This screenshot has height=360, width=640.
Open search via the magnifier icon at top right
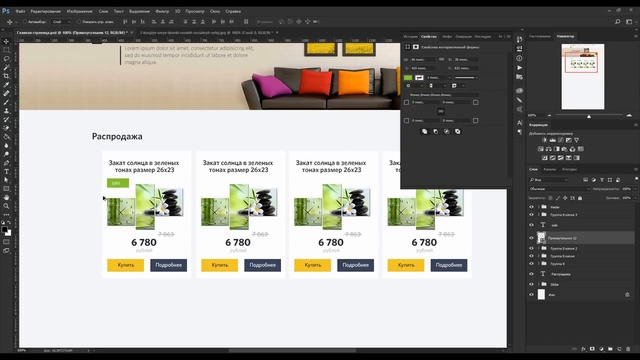[x=618, y=22]
